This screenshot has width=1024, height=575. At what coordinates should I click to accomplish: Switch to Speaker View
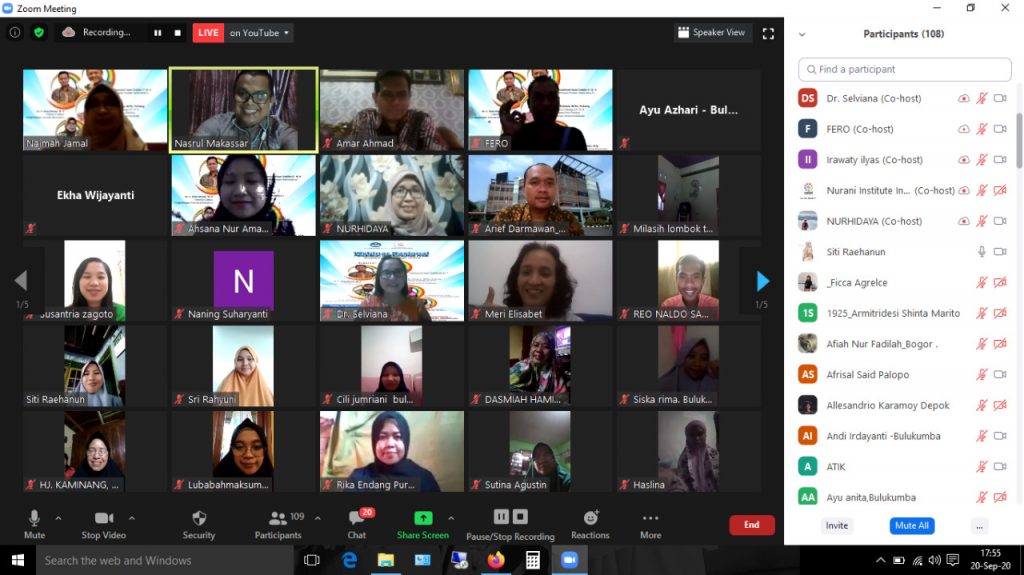(711, 33)
